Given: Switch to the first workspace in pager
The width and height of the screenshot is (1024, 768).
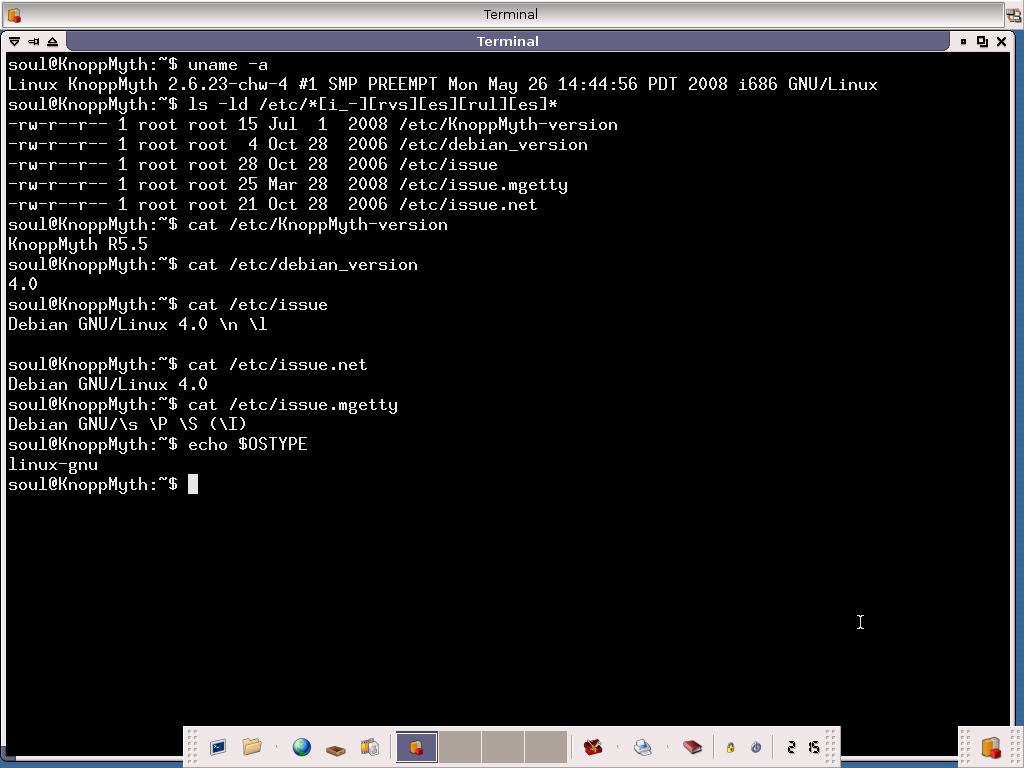Looking at the screenshot, I should 417,746.
